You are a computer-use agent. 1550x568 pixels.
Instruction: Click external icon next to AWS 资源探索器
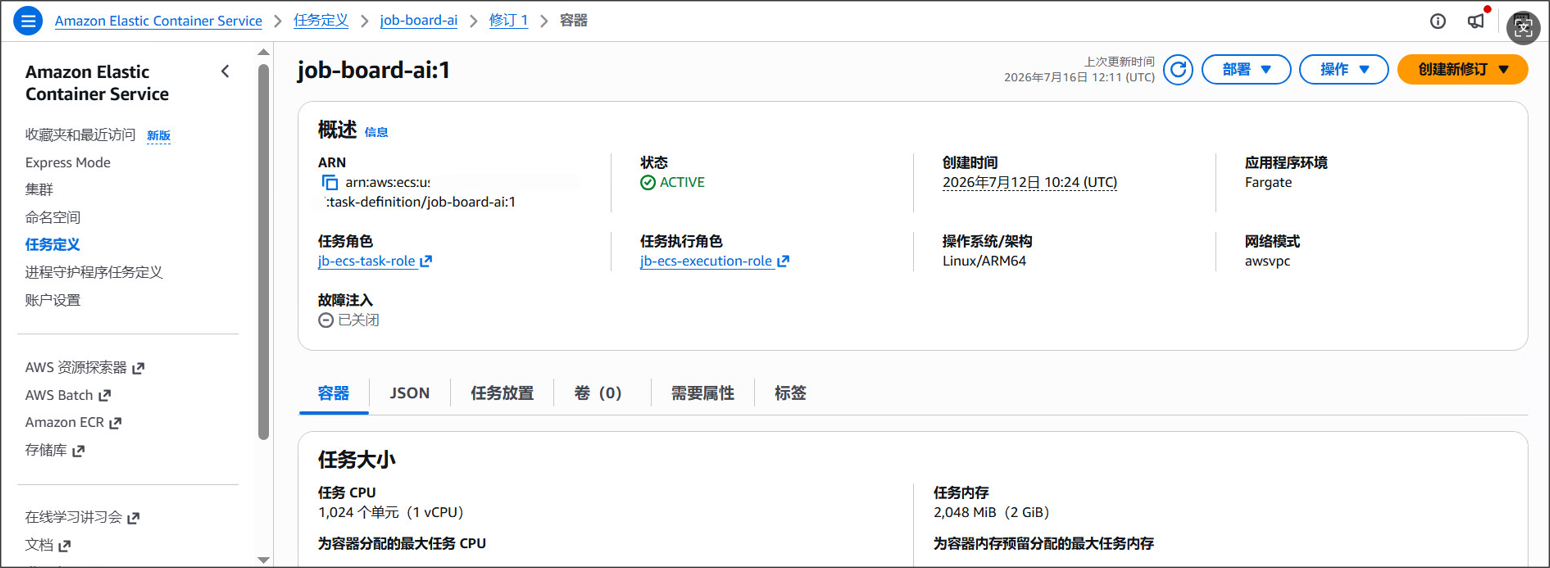138,368
